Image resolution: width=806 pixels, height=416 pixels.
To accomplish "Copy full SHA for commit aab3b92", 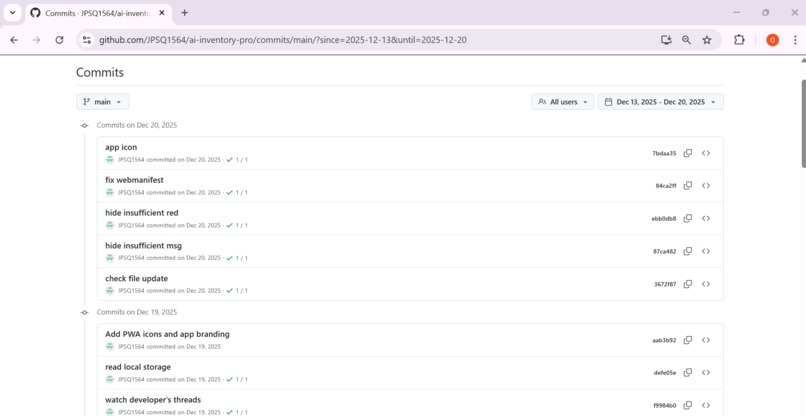I will coord(687,340).
